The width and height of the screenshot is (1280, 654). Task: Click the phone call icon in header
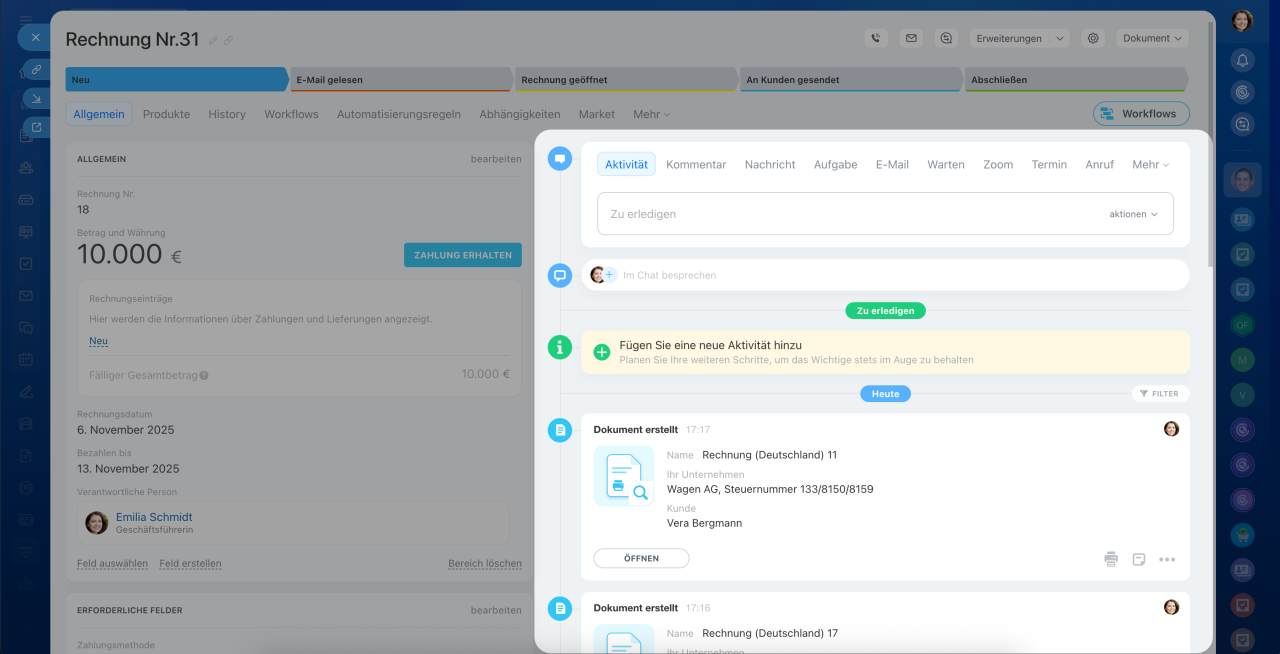(876, 38)
